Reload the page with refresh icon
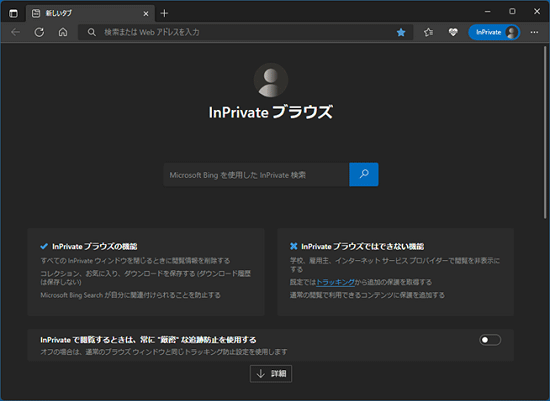550x401 pixels. pyautogui.click(x=39, y=32)
